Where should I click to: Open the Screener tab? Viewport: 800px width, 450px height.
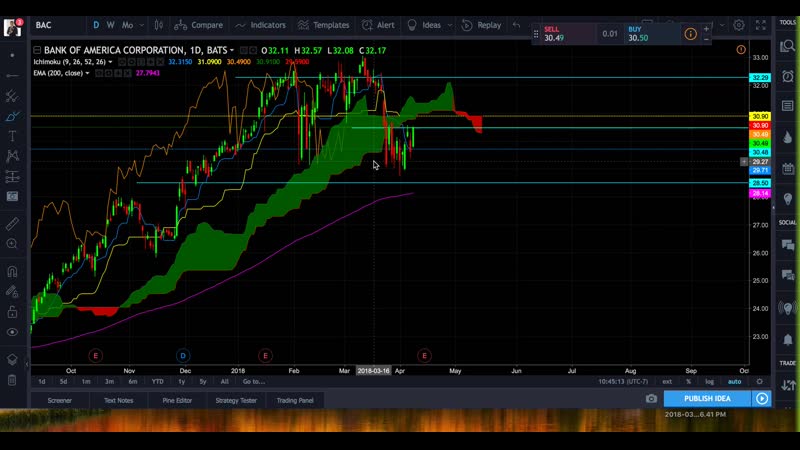60,401
